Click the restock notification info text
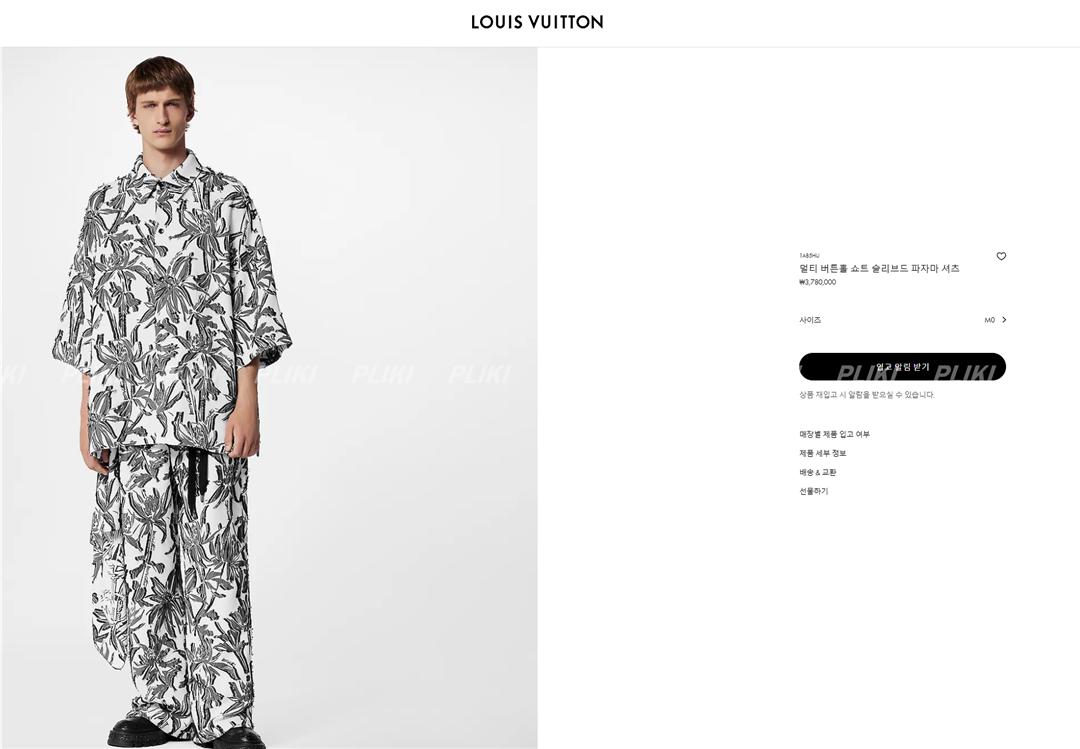Viewport: 1080px width, 749px height. point(866,395)
